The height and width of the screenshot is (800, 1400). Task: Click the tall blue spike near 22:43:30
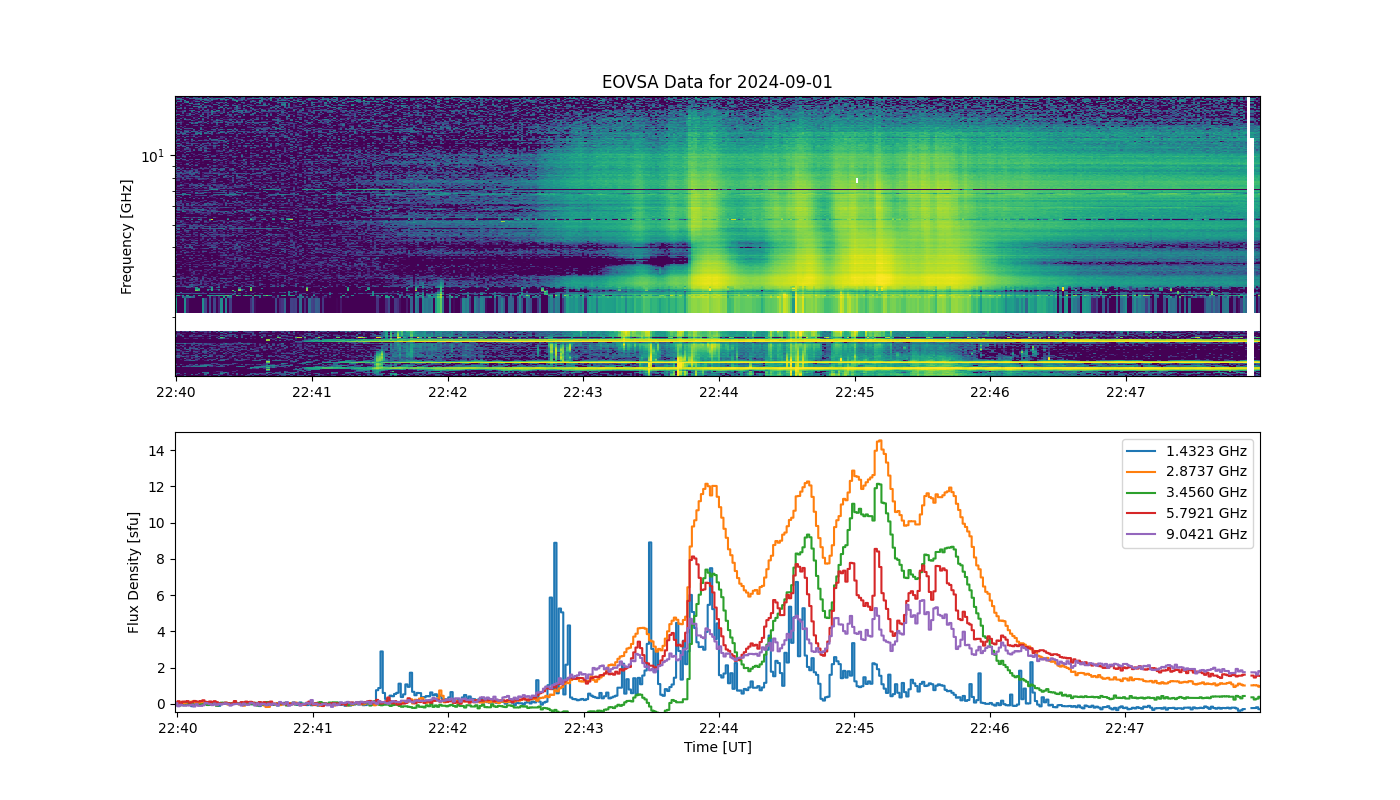(x=650, y=545)
